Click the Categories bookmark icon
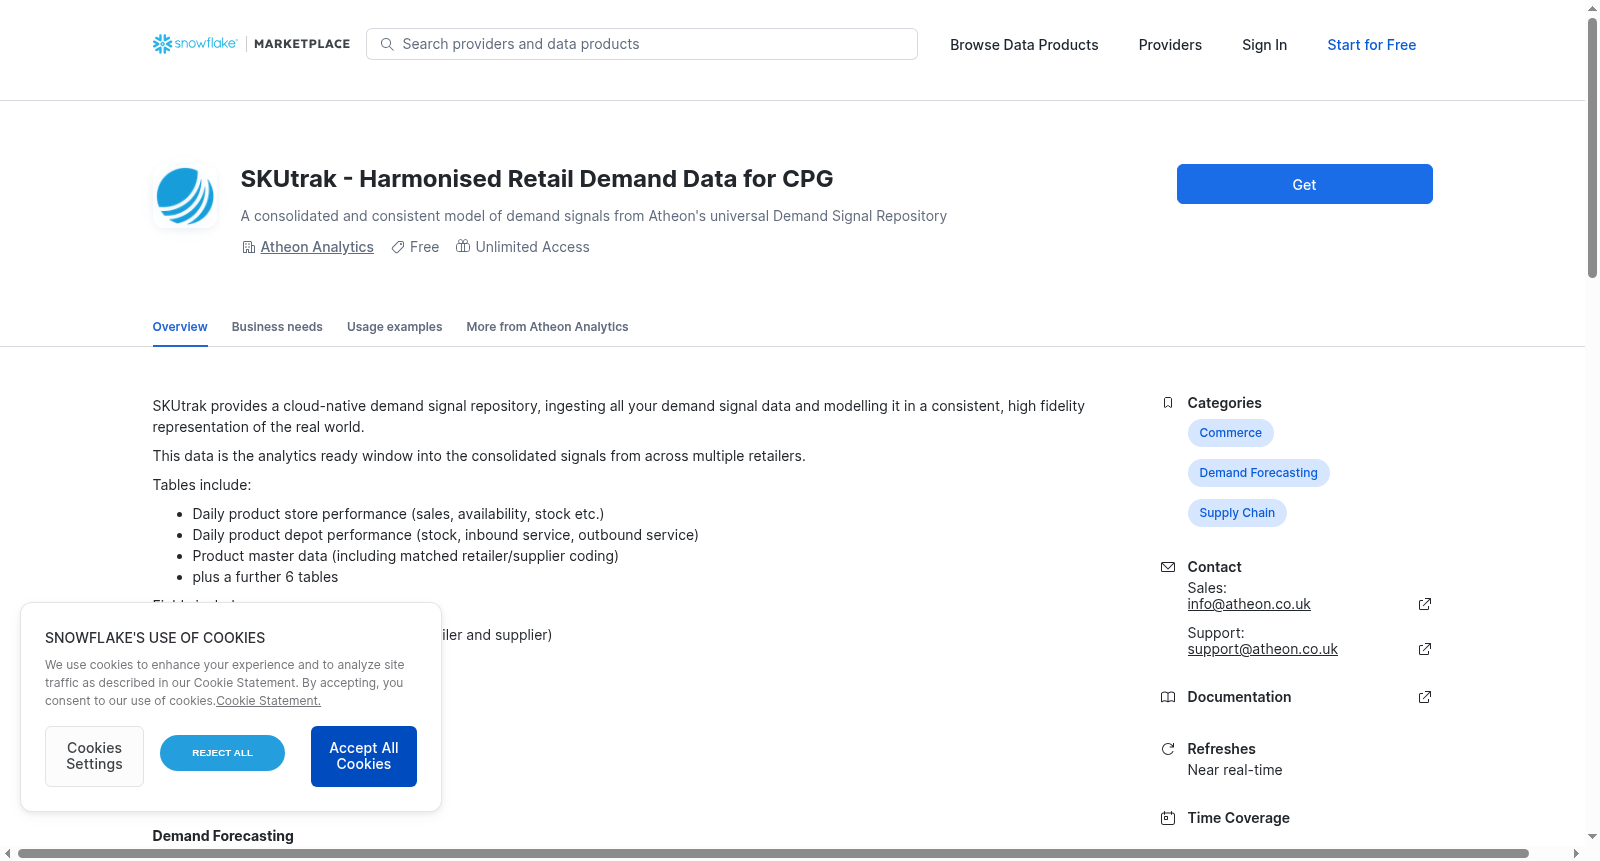Image resolution: width=1600 pixels, height=861 pixels. pyautogui.click(x=1168, y=403)
